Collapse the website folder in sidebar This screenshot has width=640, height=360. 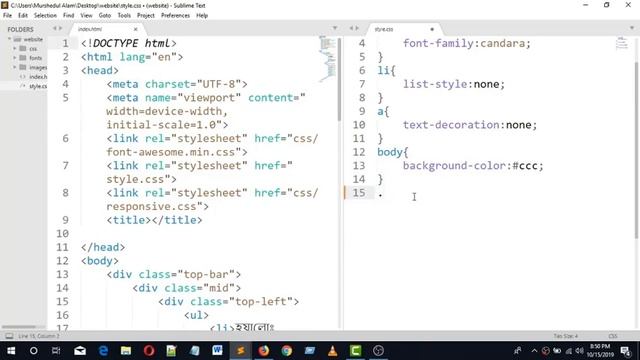click(9, 39)
